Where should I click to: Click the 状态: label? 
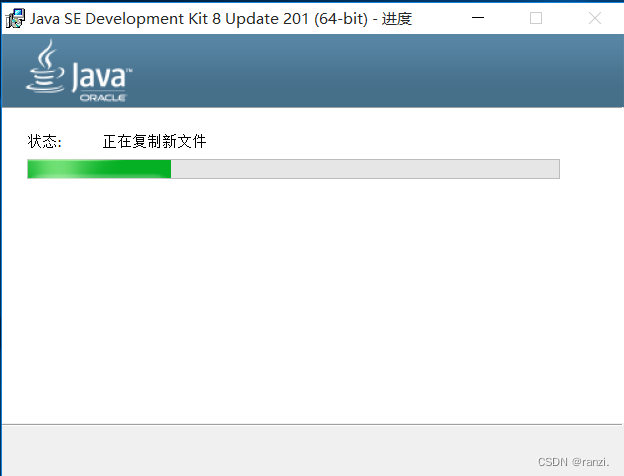coord(45,141)
